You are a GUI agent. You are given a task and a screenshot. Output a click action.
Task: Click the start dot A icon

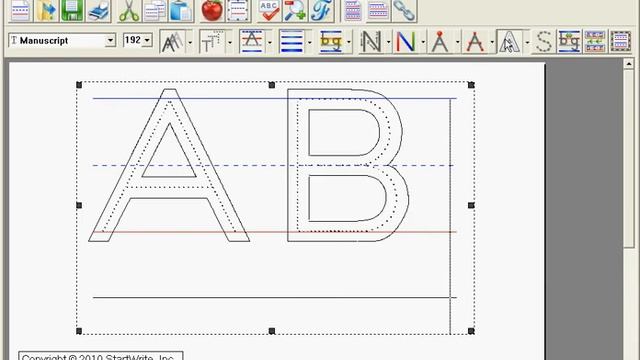(x=440, y=41)
